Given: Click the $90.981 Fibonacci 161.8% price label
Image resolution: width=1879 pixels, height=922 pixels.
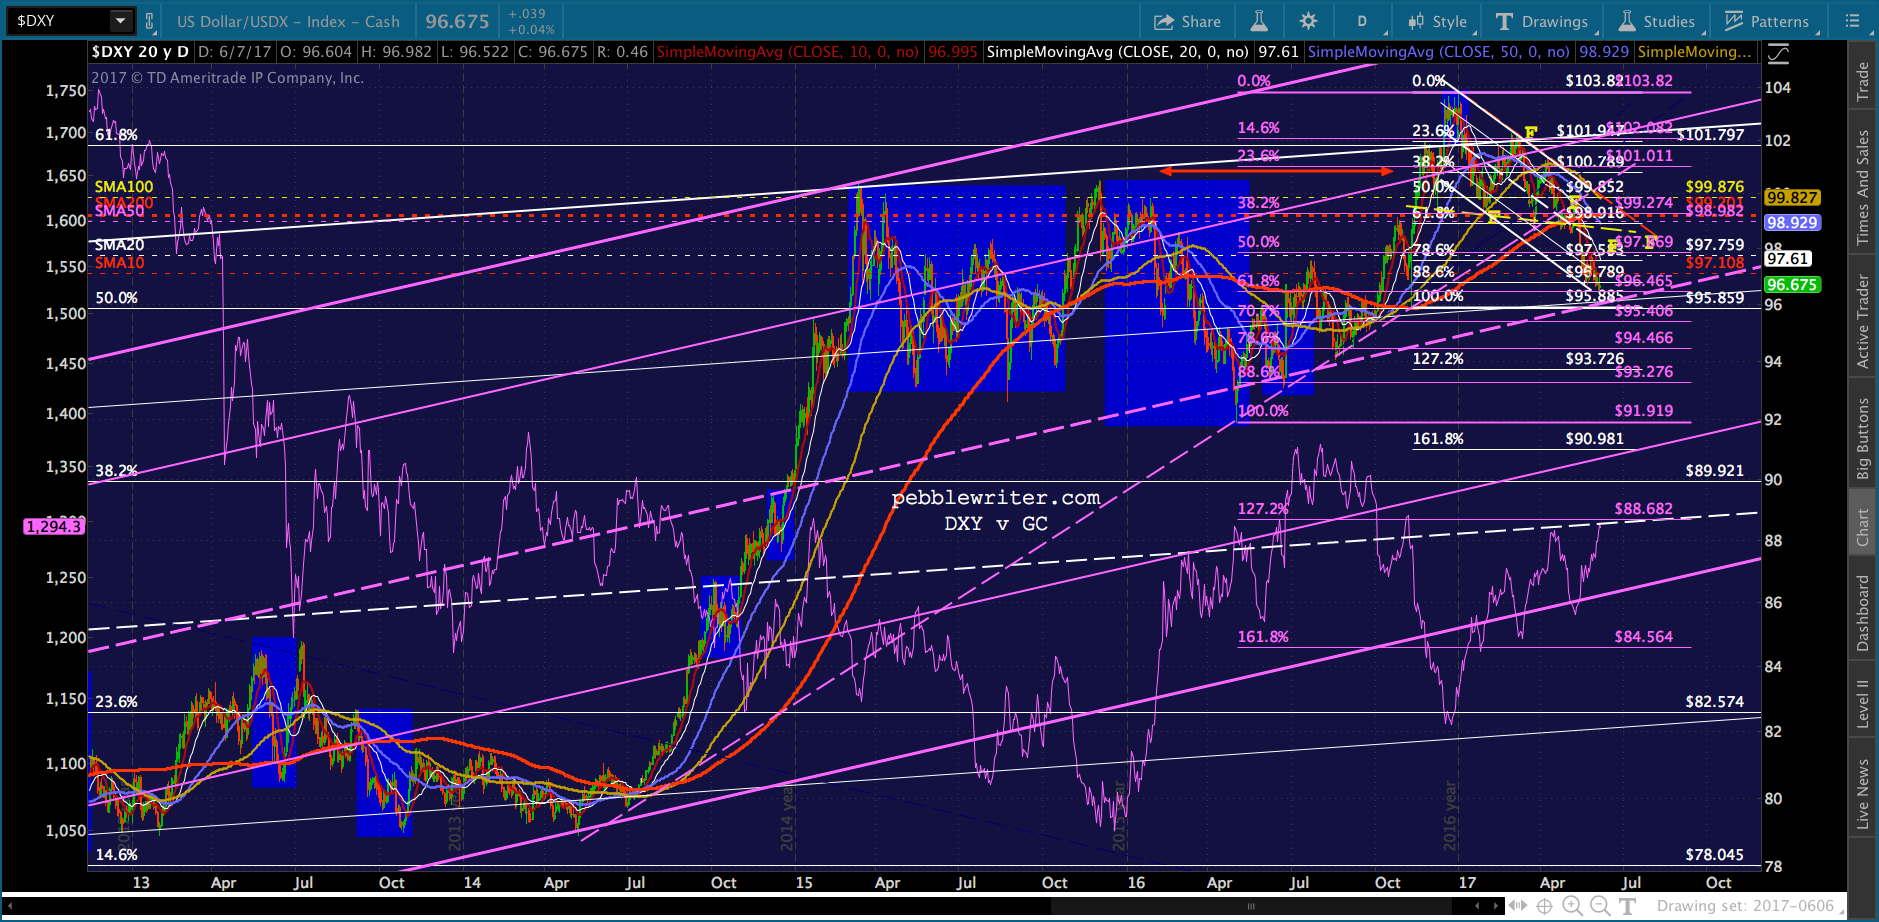Looking at the screenshot, I should click(x=1595, y=439).
